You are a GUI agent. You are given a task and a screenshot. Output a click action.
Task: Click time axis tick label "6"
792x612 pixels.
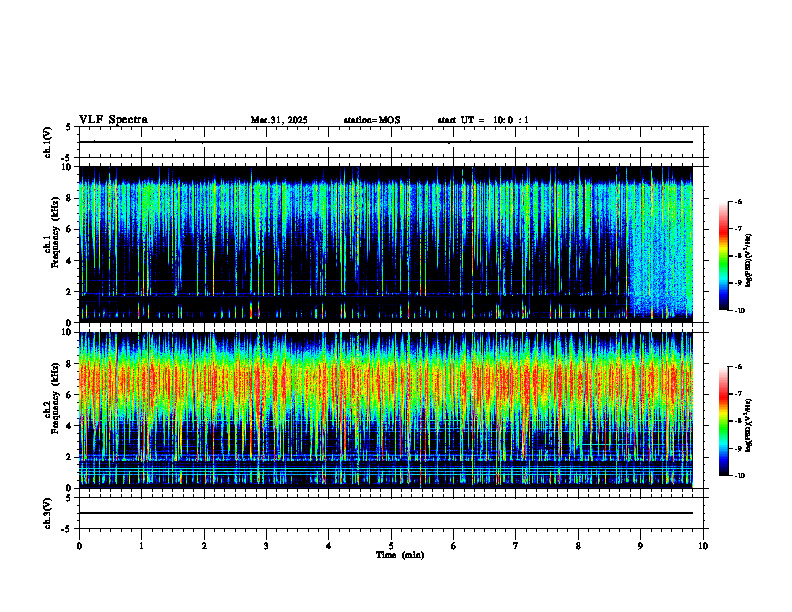453,546
